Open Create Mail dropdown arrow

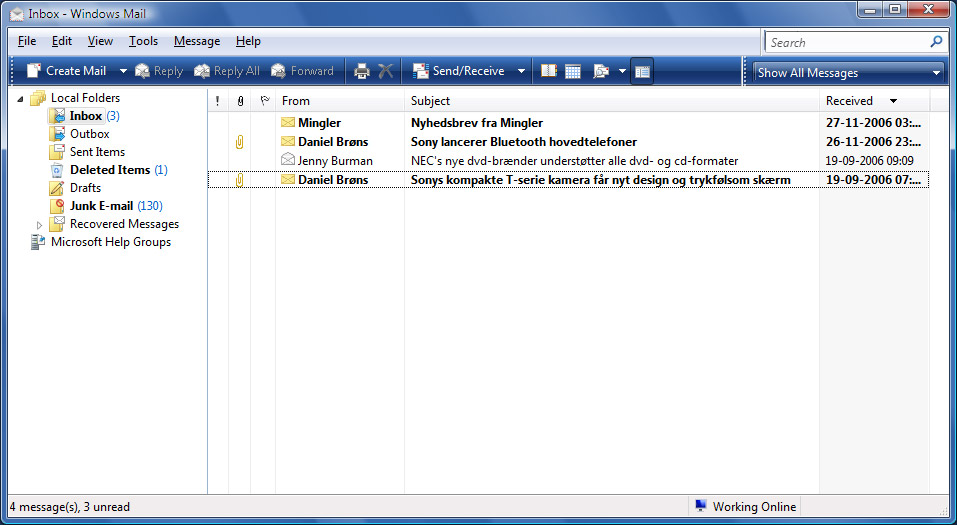coord(123,71)
